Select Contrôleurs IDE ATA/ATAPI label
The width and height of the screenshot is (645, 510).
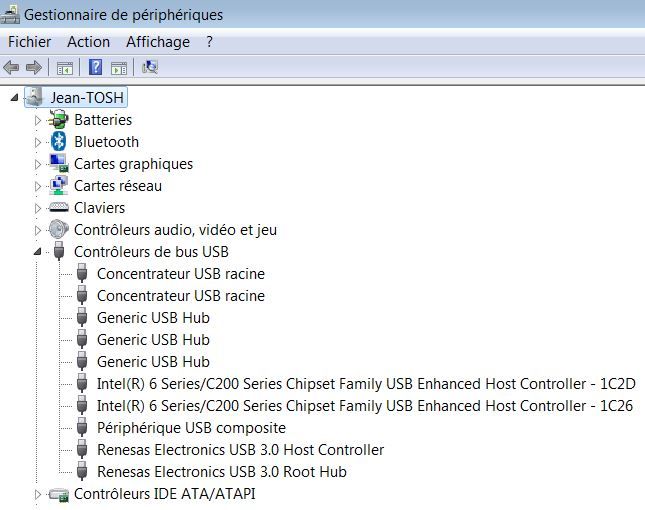point(165,494)
